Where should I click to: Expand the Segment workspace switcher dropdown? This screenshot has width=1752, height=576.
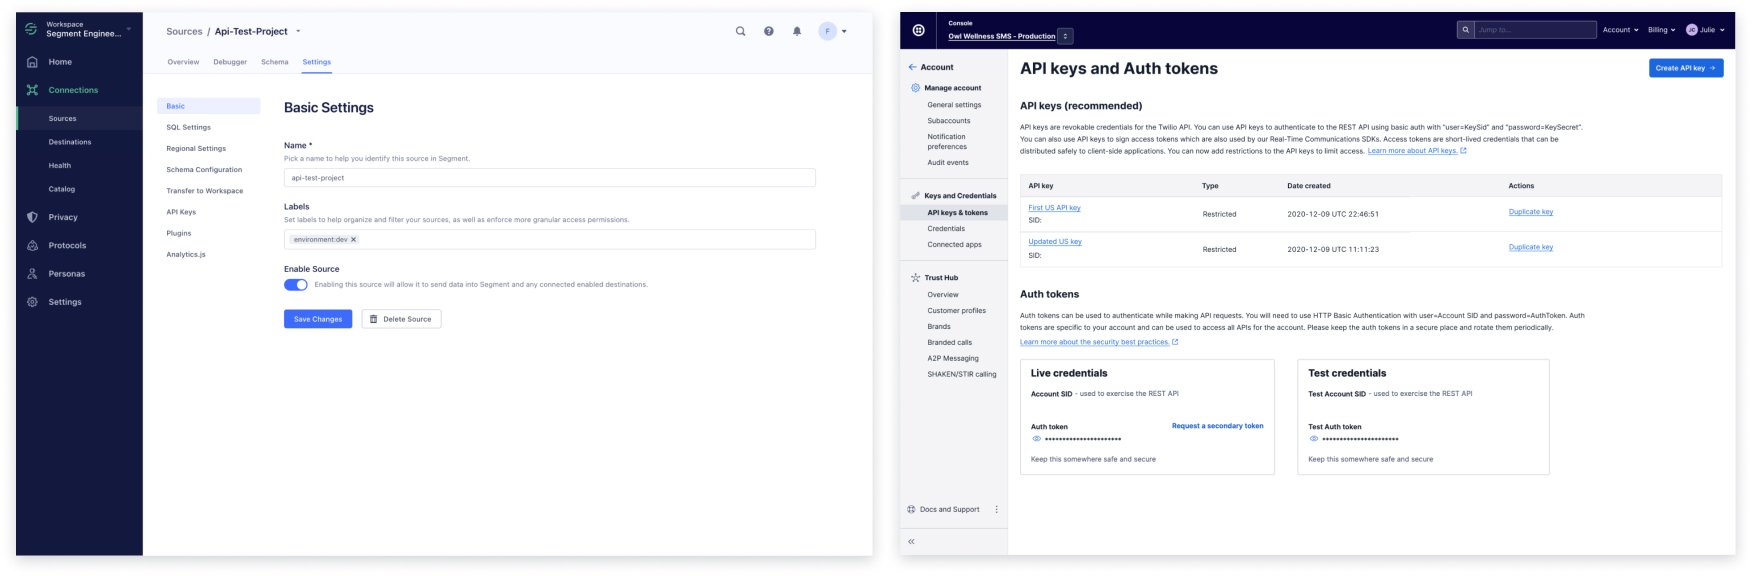click(129, 29)
